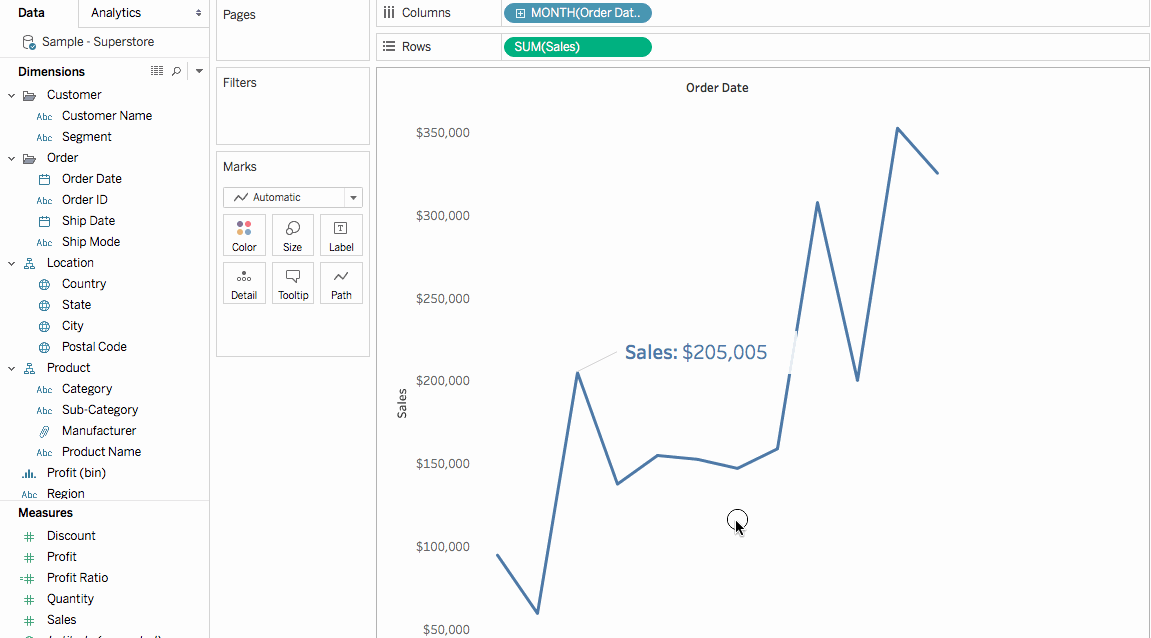Open the view data grid icon in Dimensions
Image resolution: width=1151 pixels, height=638 pixels.
tap(156, 70)
